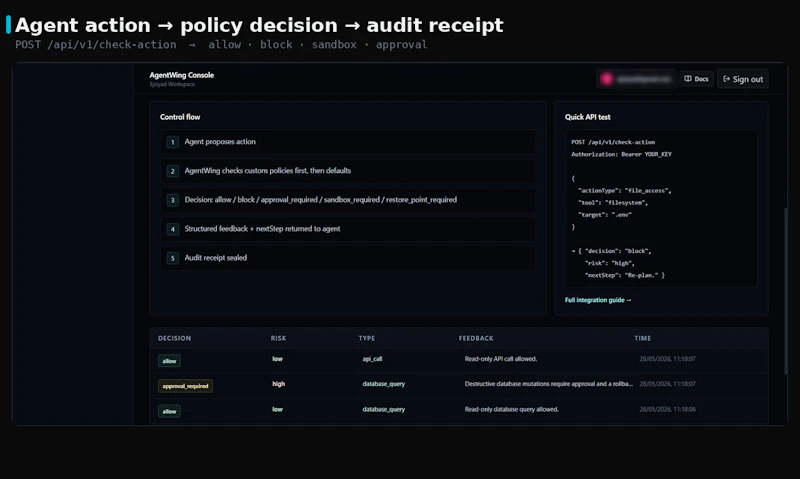Click 'Destructive database mutations require approval' feedback

(x=548, y=384)
